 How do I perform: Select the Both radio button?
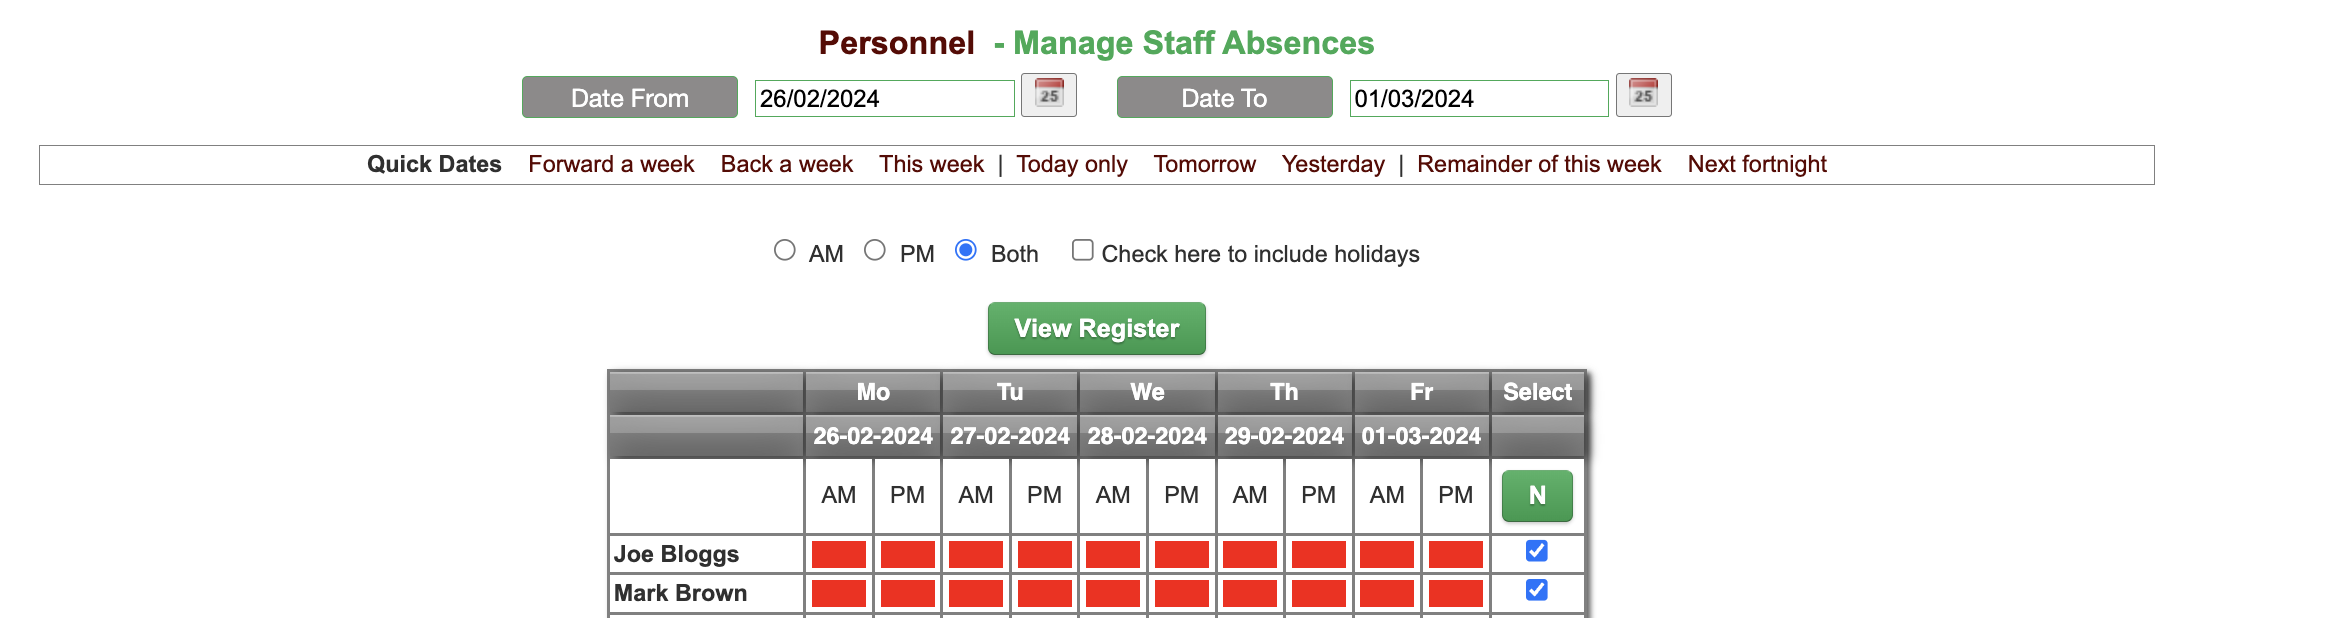point(966,251)
